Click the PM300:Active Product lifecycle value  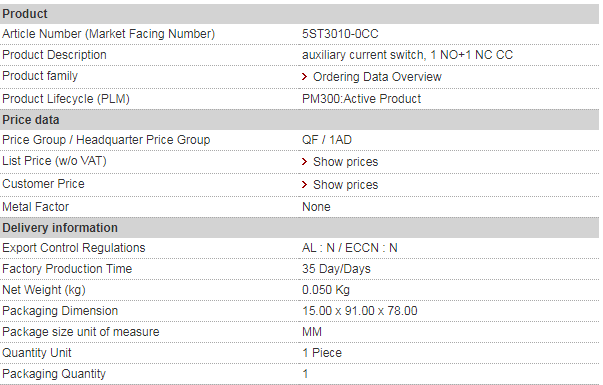(x=361, y=99)
